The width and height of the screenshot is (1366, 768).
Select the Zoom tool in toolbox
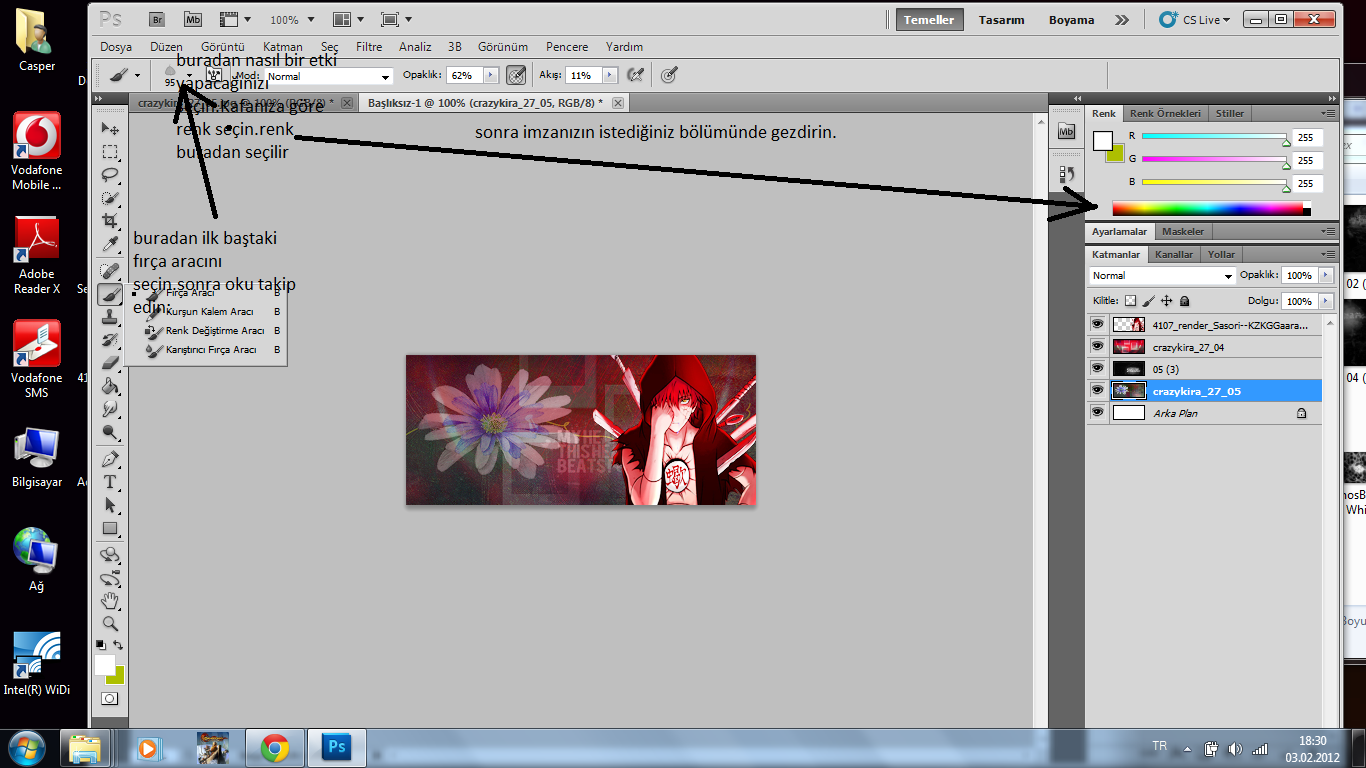point(110,624)
